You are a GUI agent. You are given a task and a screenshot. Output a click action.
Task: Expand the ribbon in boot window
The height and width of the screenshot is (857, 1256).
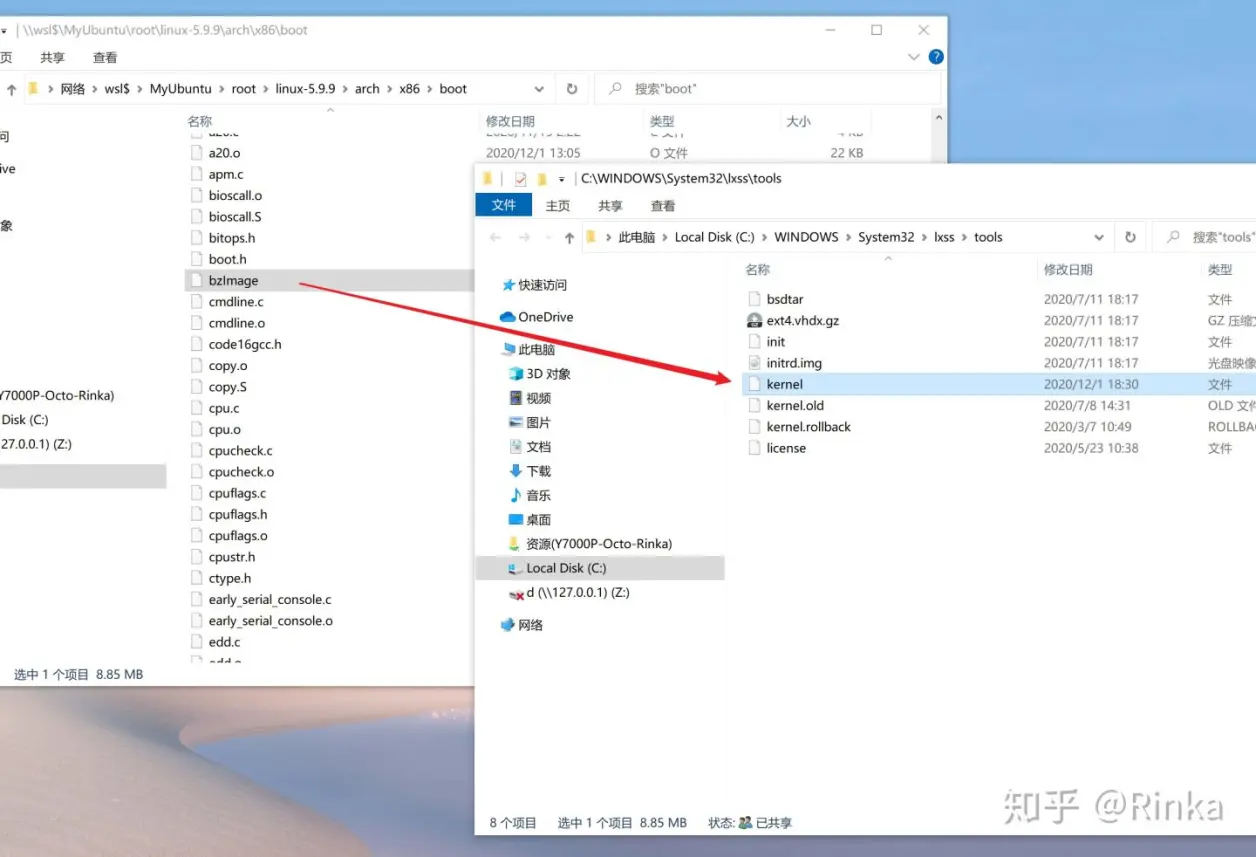913,57
